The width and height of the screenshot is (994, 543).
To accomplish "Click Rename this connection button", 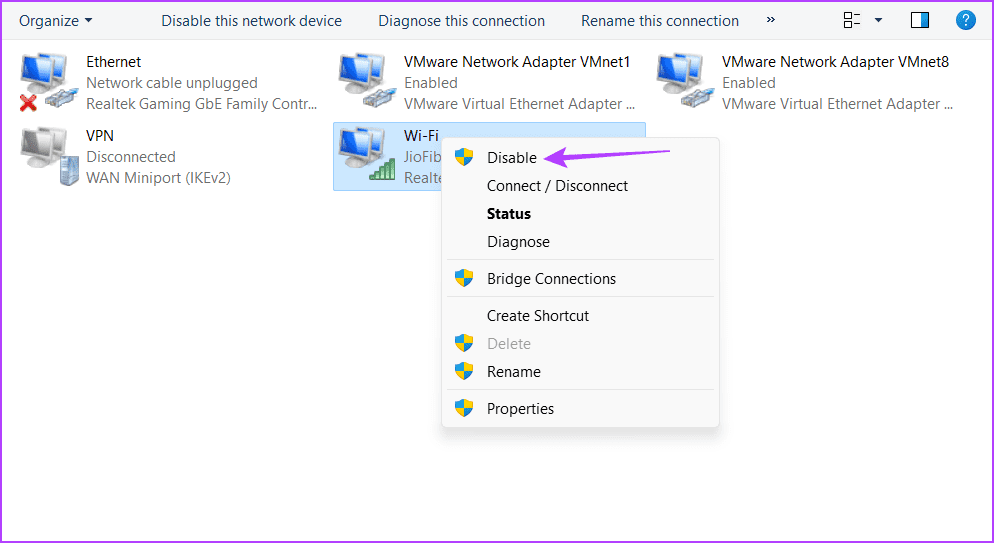I will pyautogui.click(x=660, y=20).
